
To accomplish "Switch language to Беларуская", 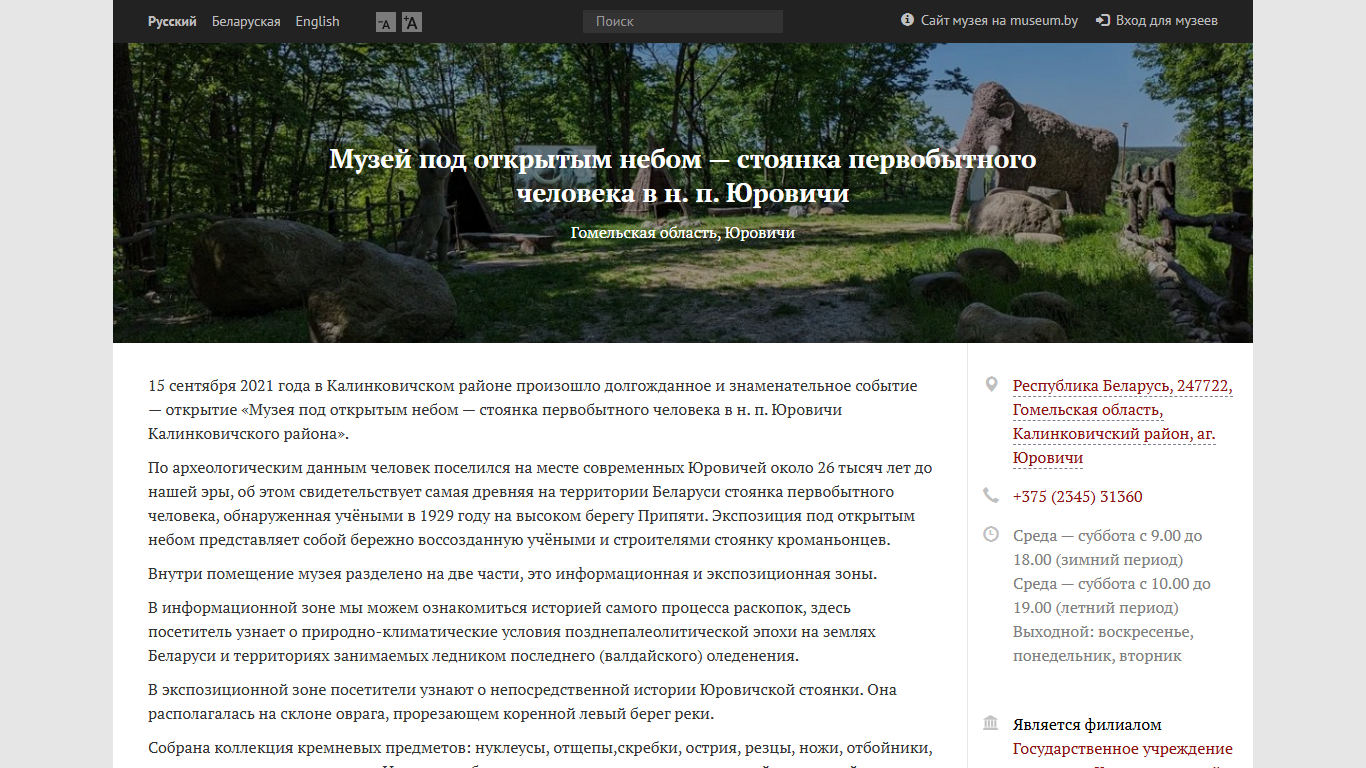I will [x=246, y=21].
